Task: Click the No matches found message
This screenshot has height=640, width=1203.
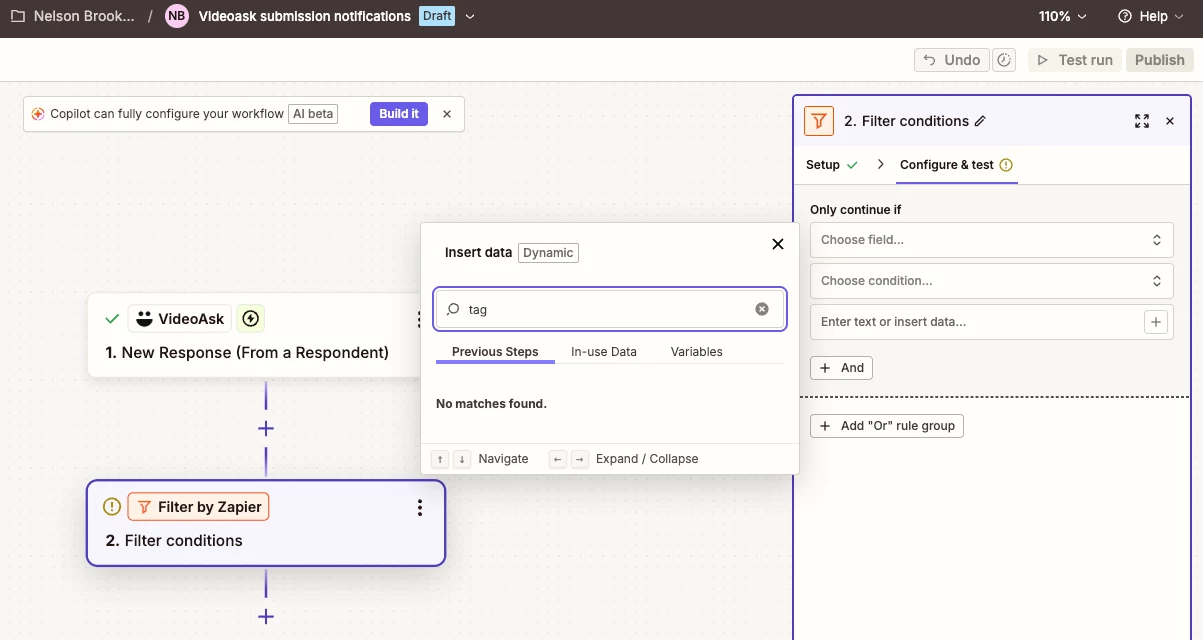Action: tap(491, 404)
